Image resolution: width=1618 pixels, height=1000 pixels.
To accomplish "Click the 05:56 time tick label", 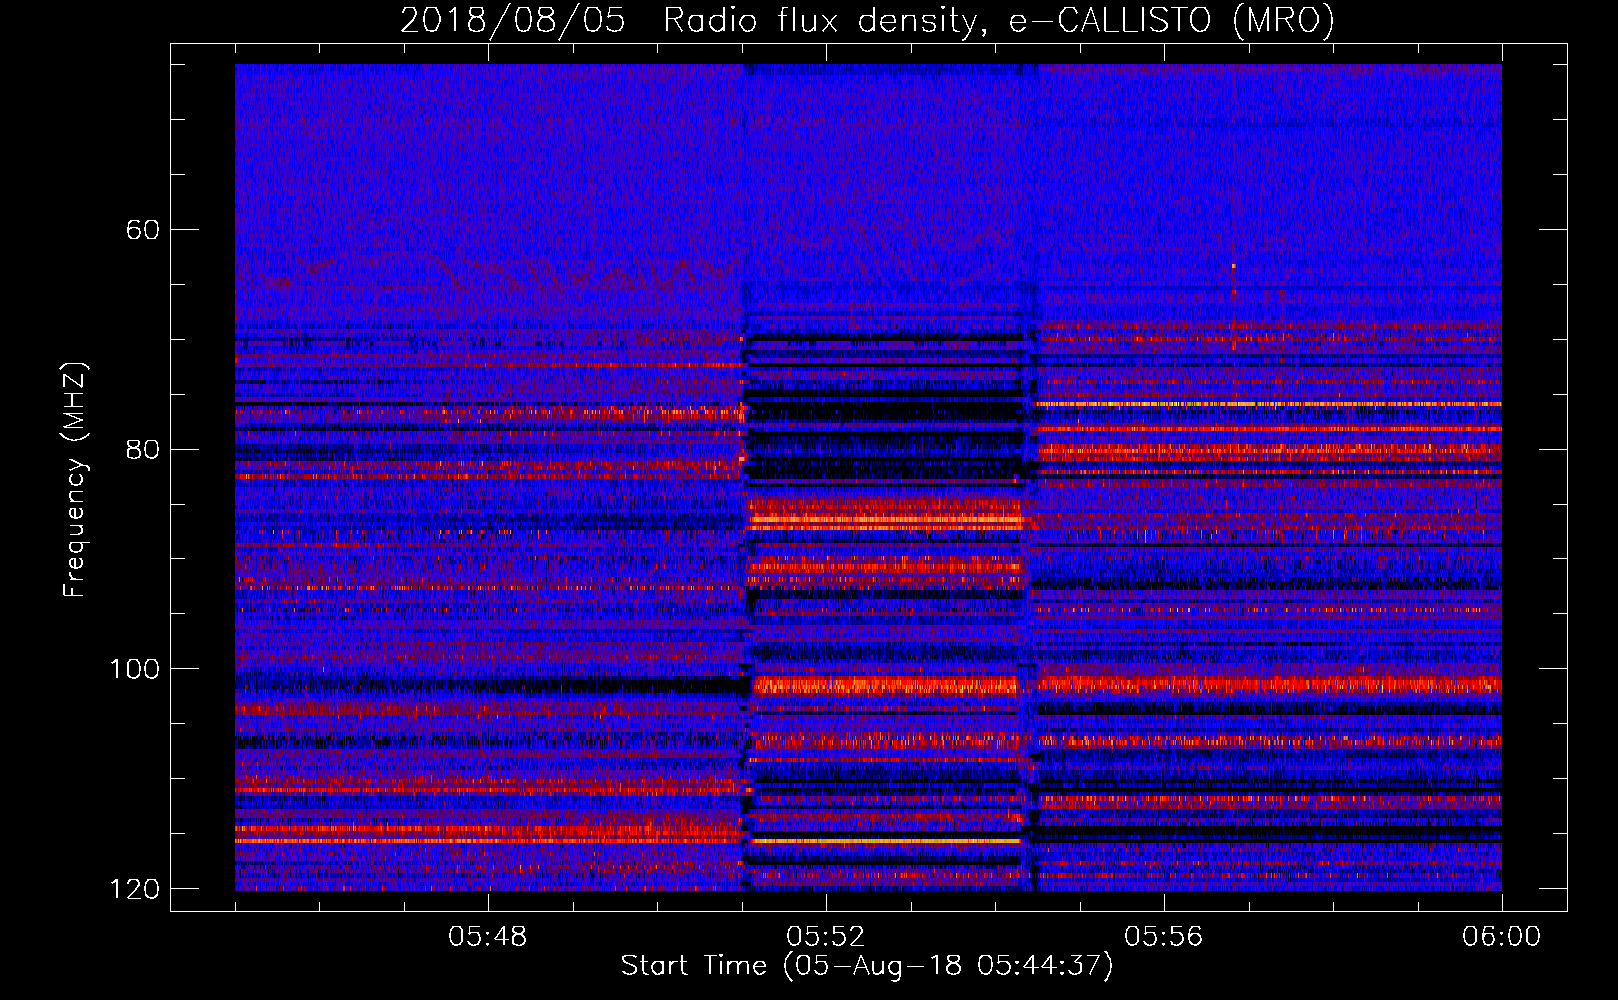I will (1164, 937).
